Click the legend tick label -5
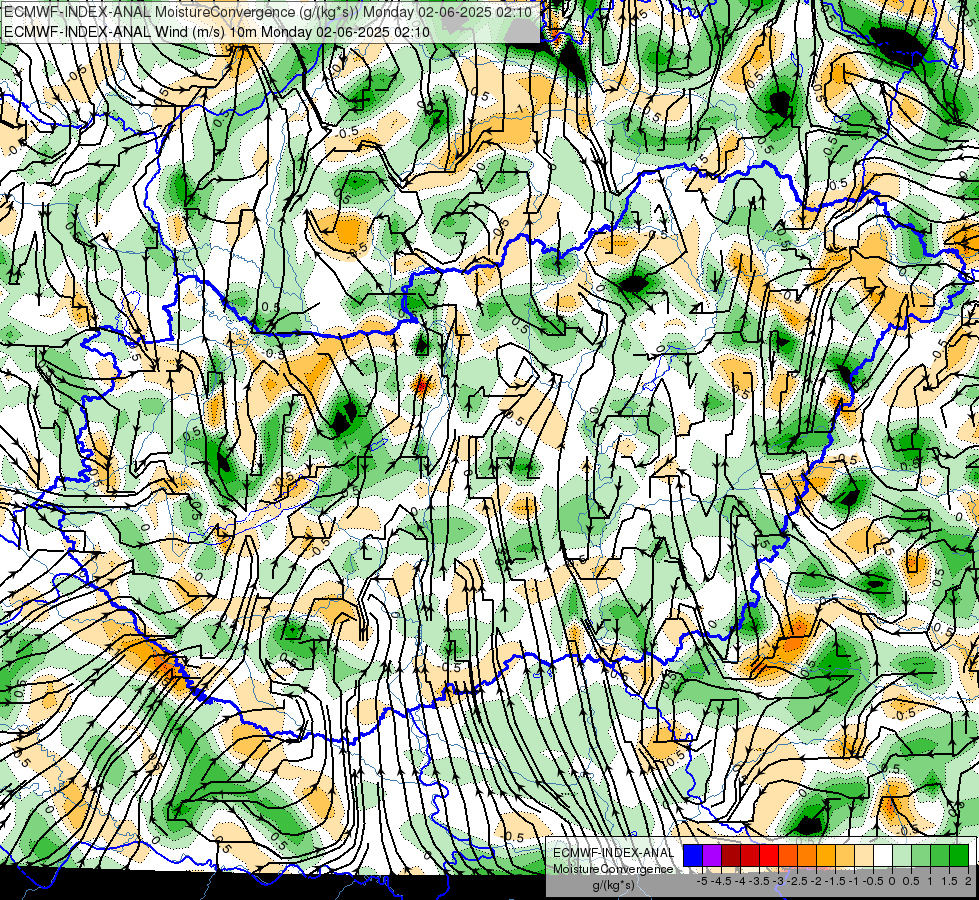The width and height of the screenshot is (979, 900). (702, 881)
